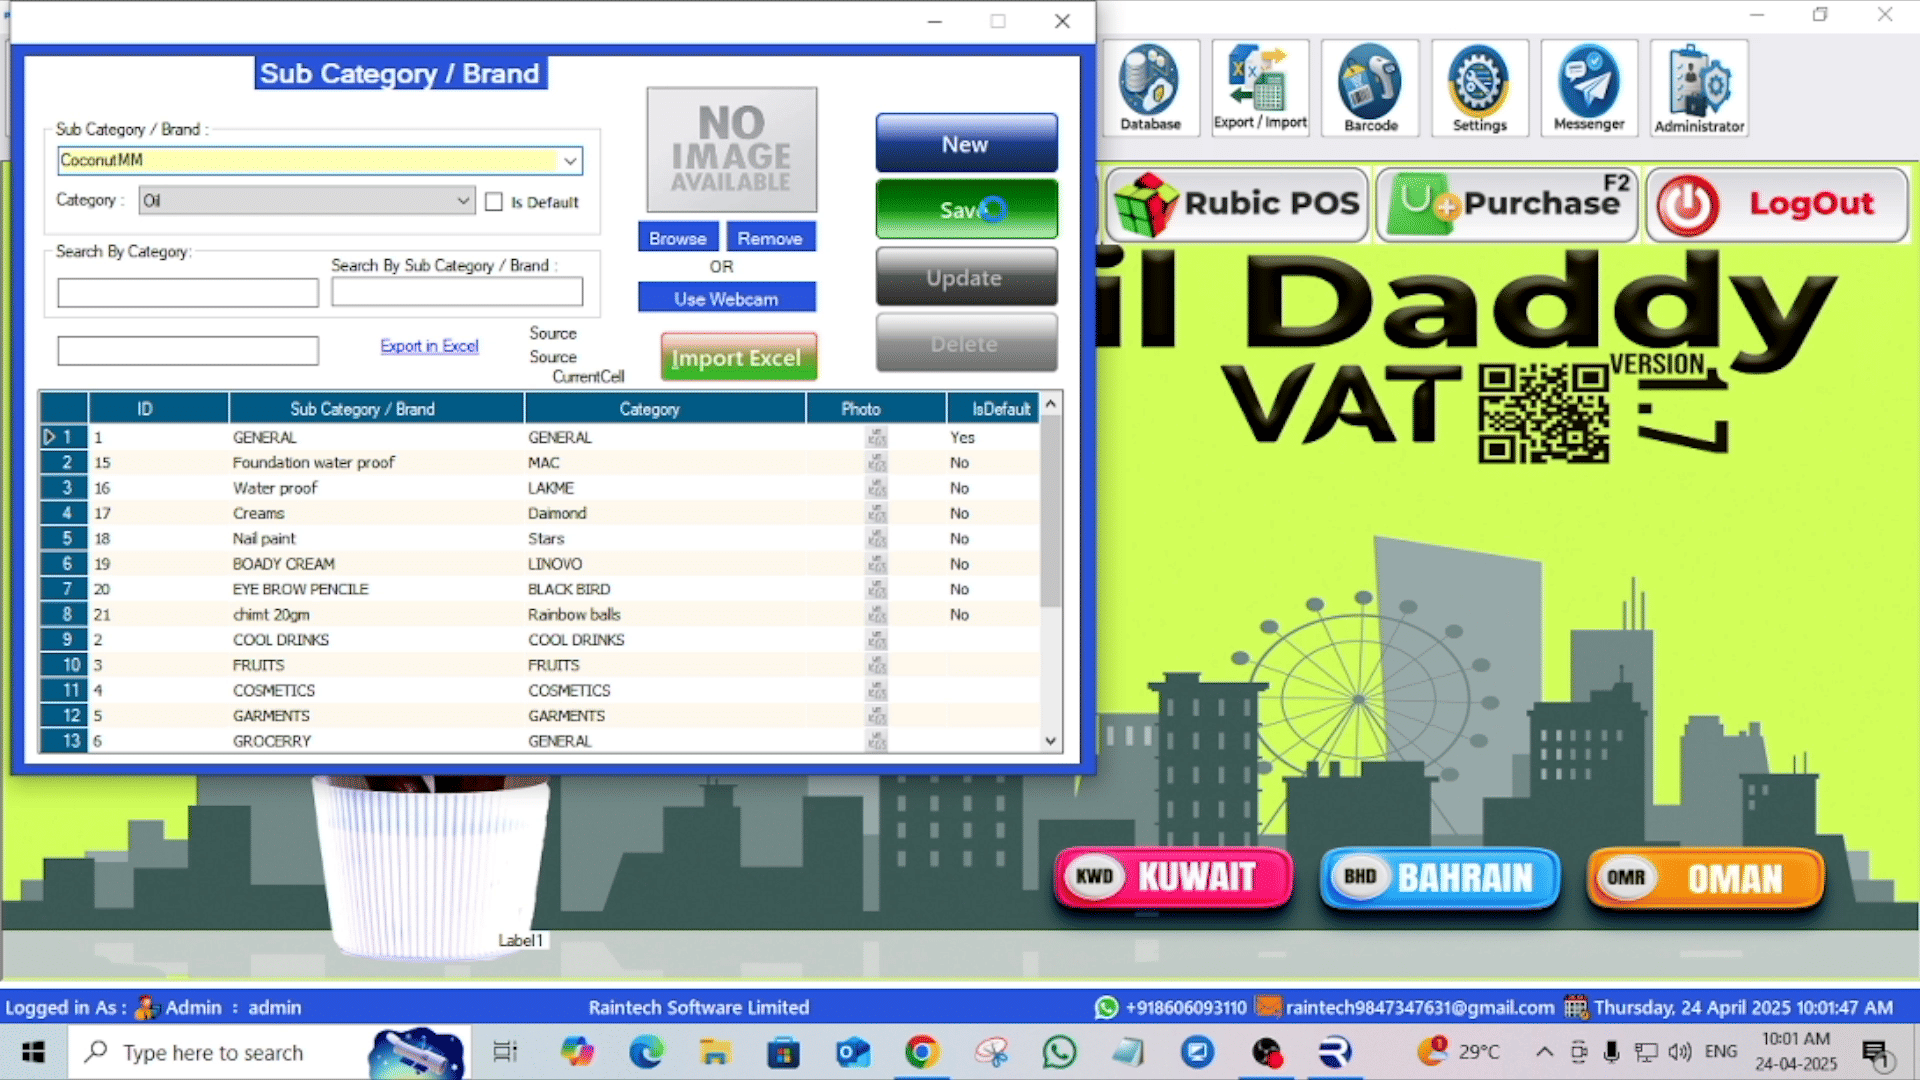
Task: Click row header number 12
Action: click(64, 716)
